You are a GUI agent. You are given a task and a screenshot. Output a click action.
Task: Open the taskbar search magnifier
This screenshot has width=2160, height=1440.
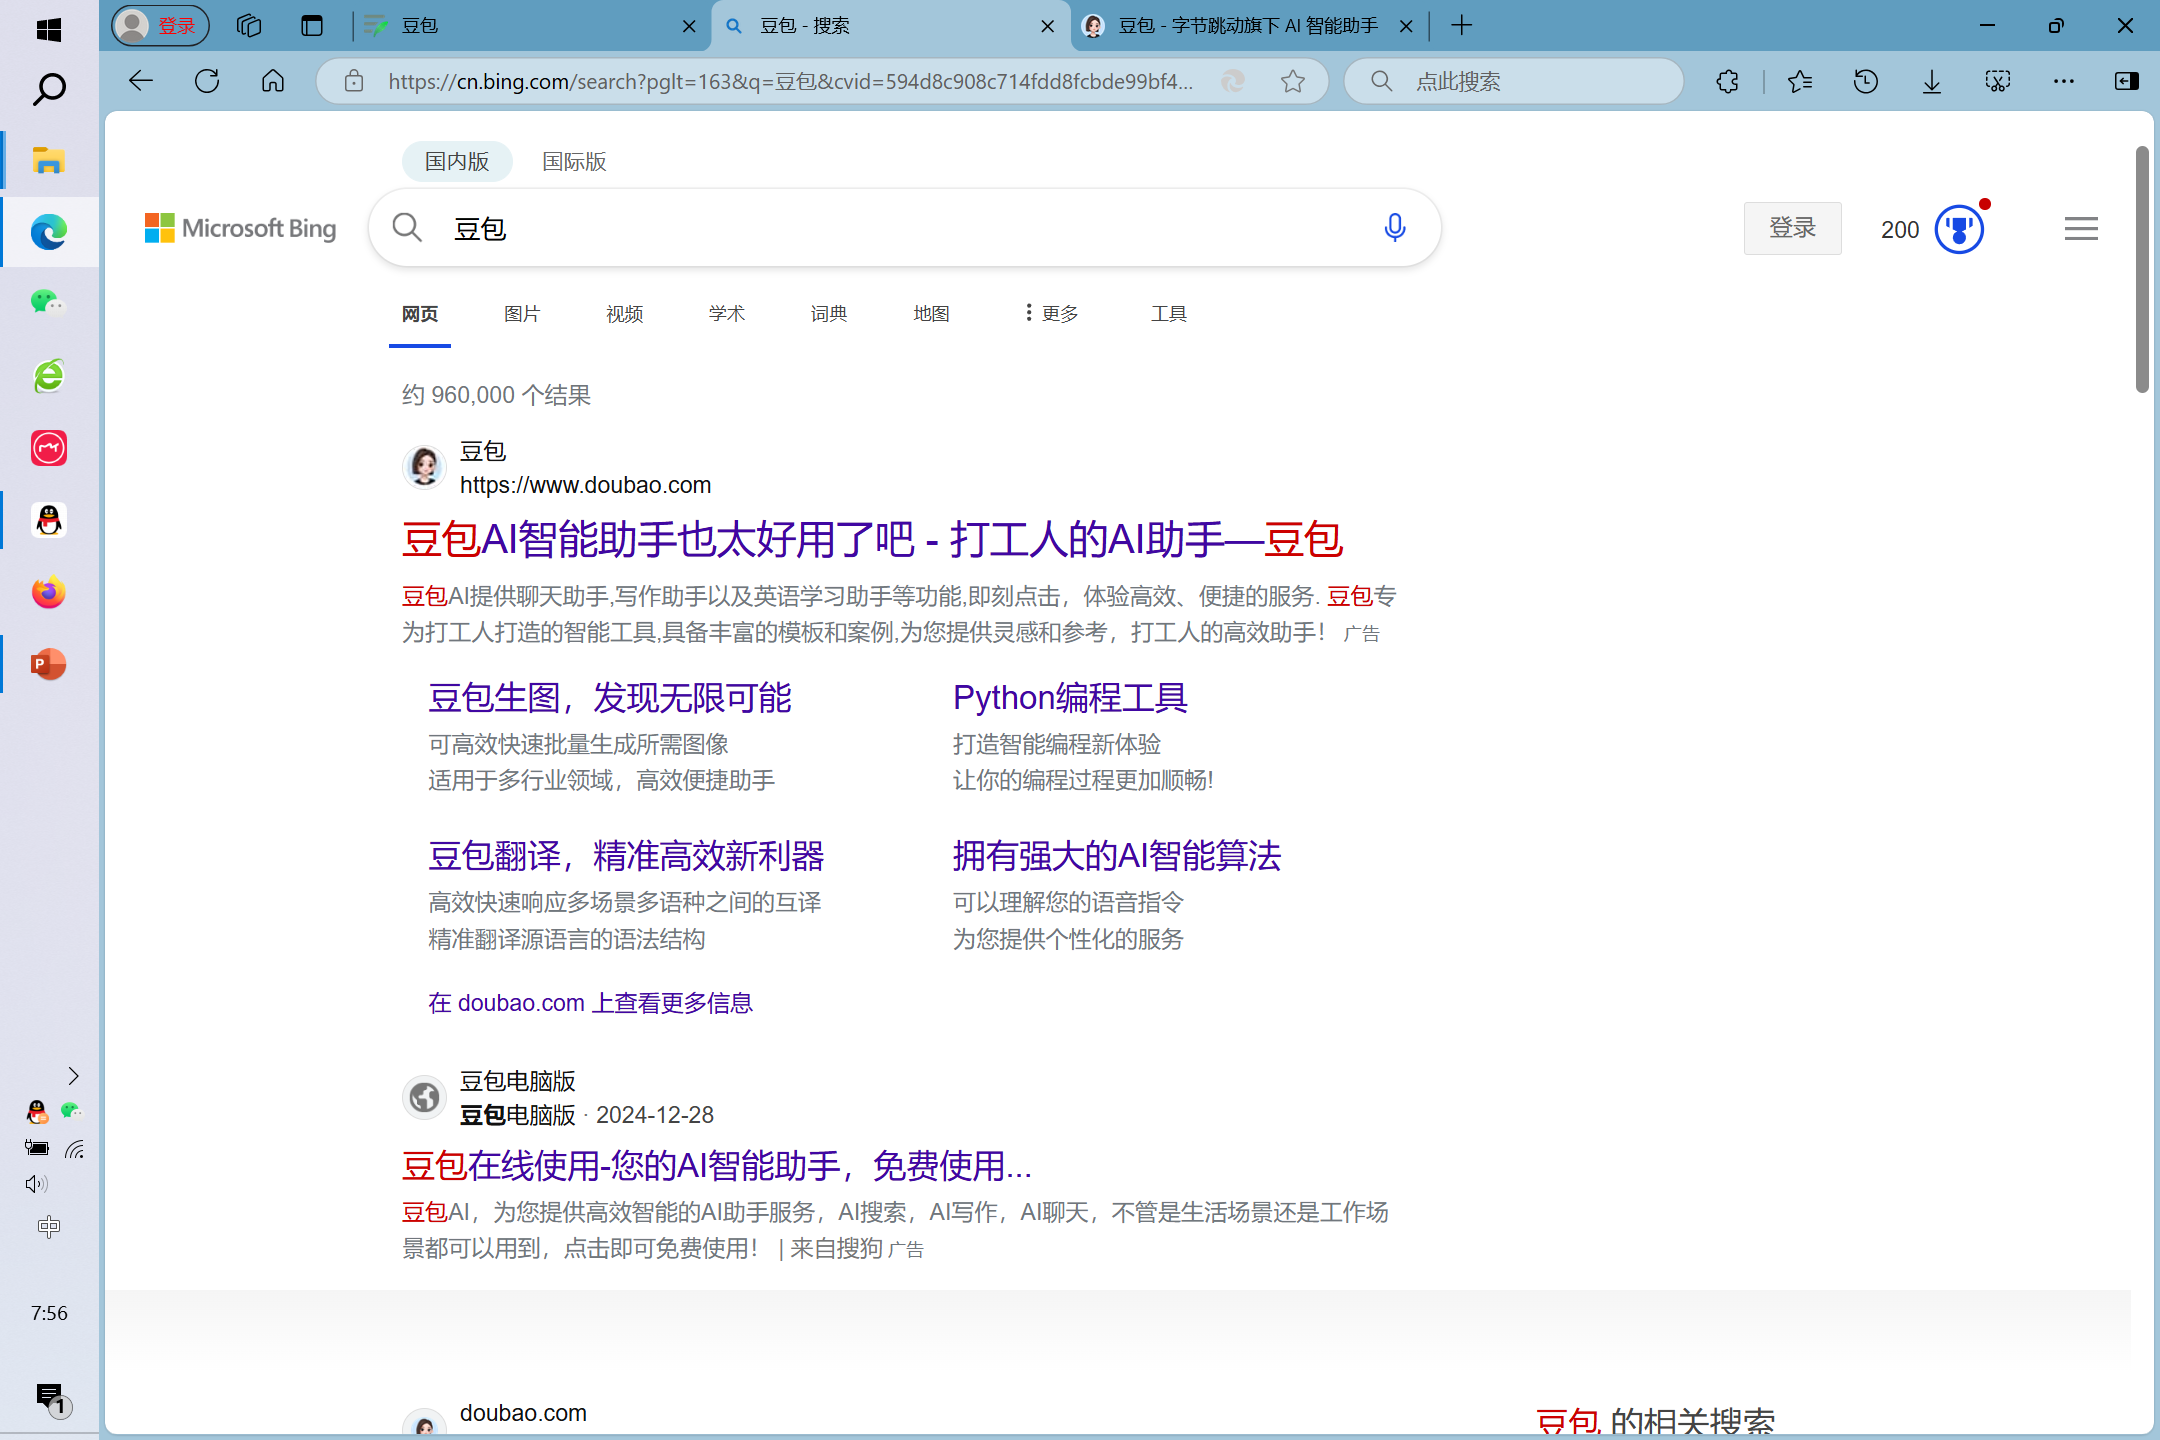click(x=48, y=89)
